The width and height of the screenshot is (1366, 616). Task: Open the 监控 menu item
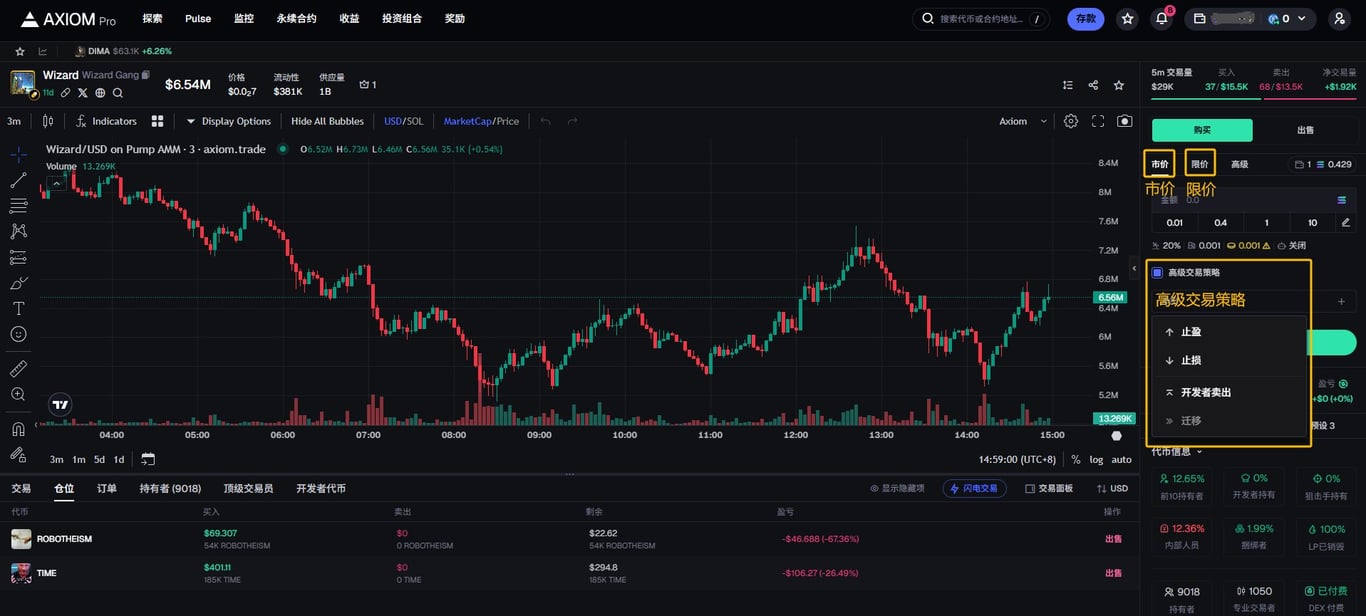[244, 18]
